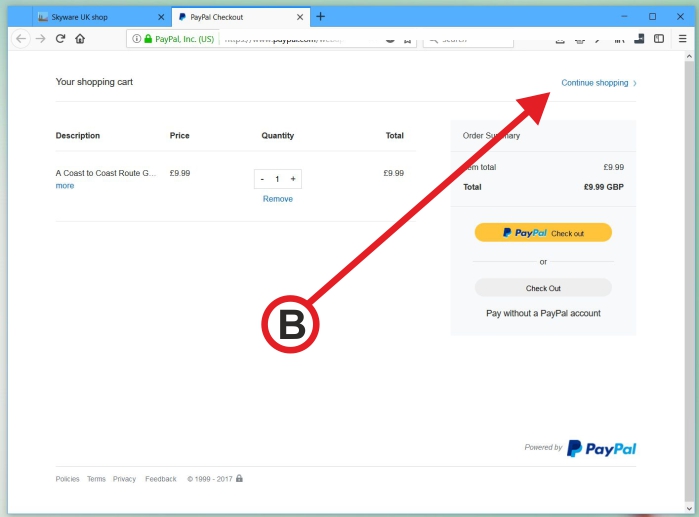Viewport: 699px width, 517px height.
Task: Close the Skyware UK shop tab
Action: point(161,17)
